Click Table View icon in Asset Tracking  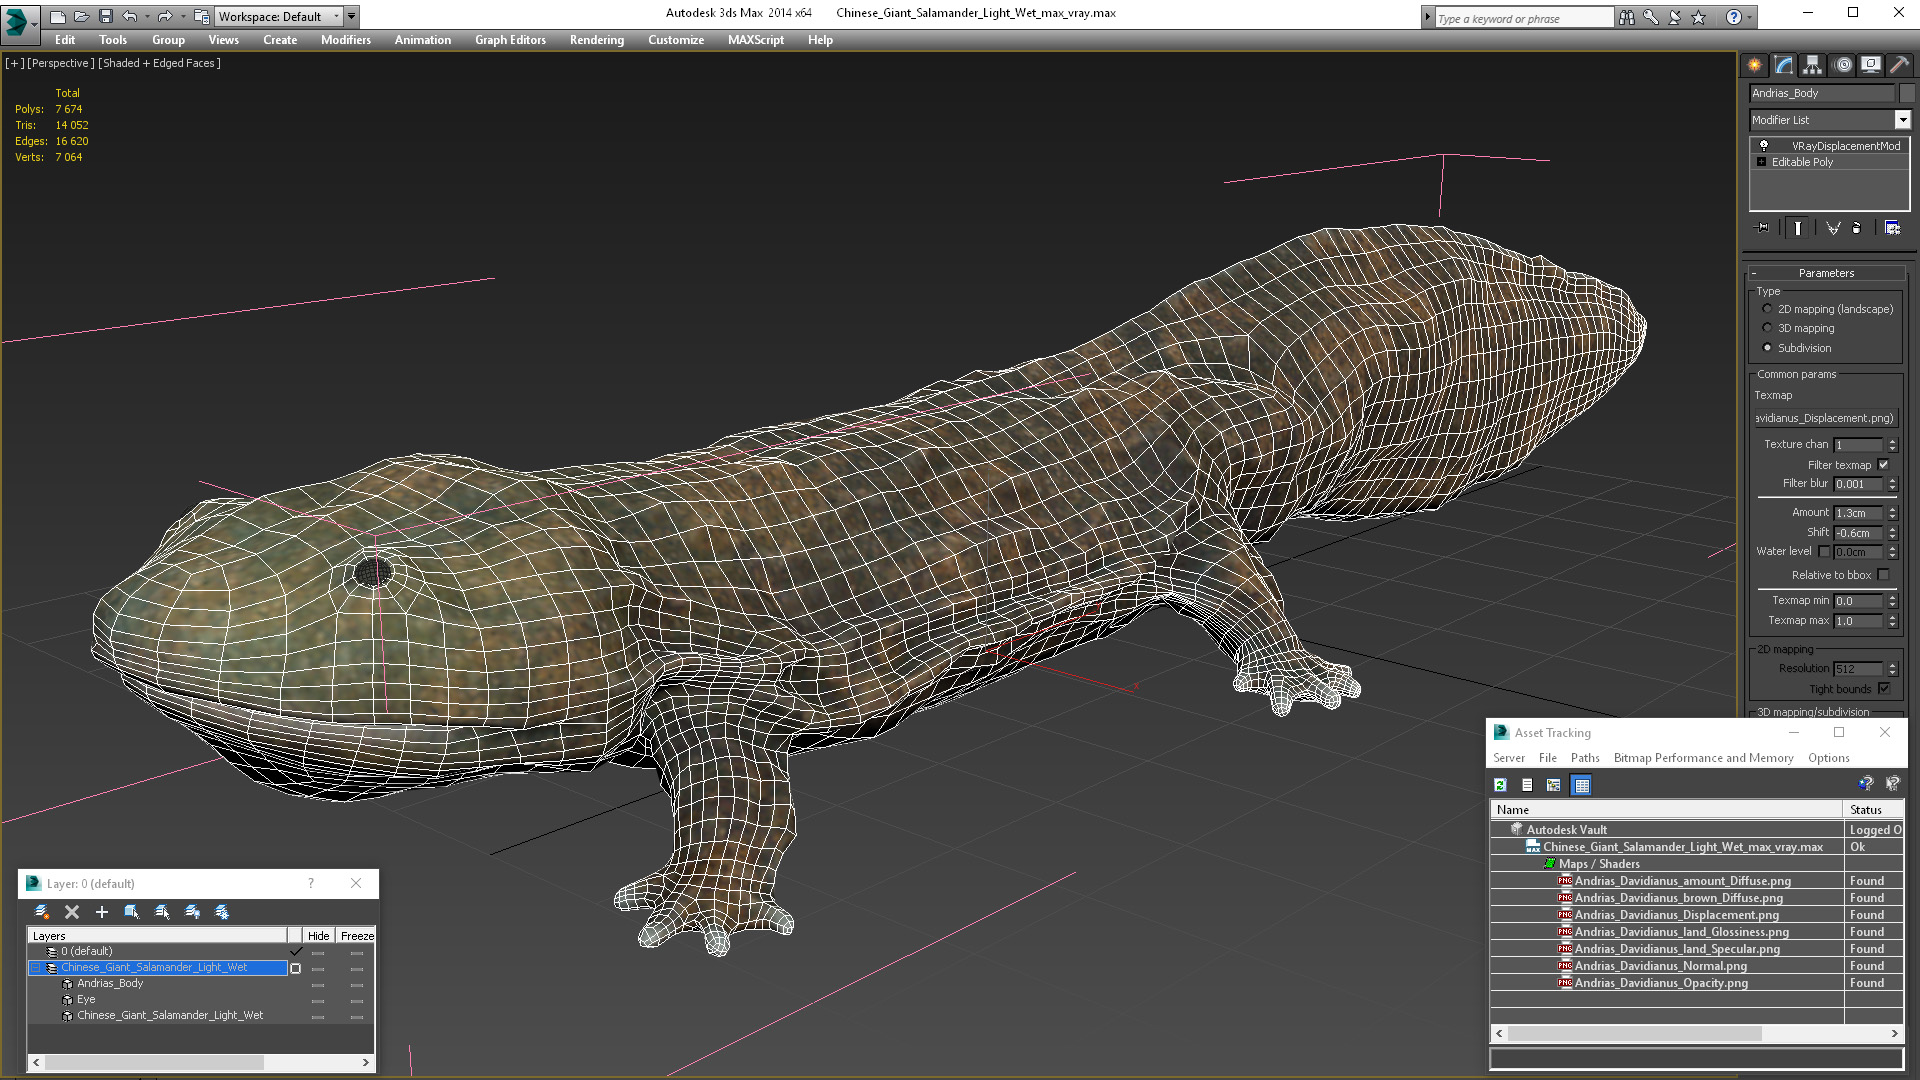point(1581,785)
